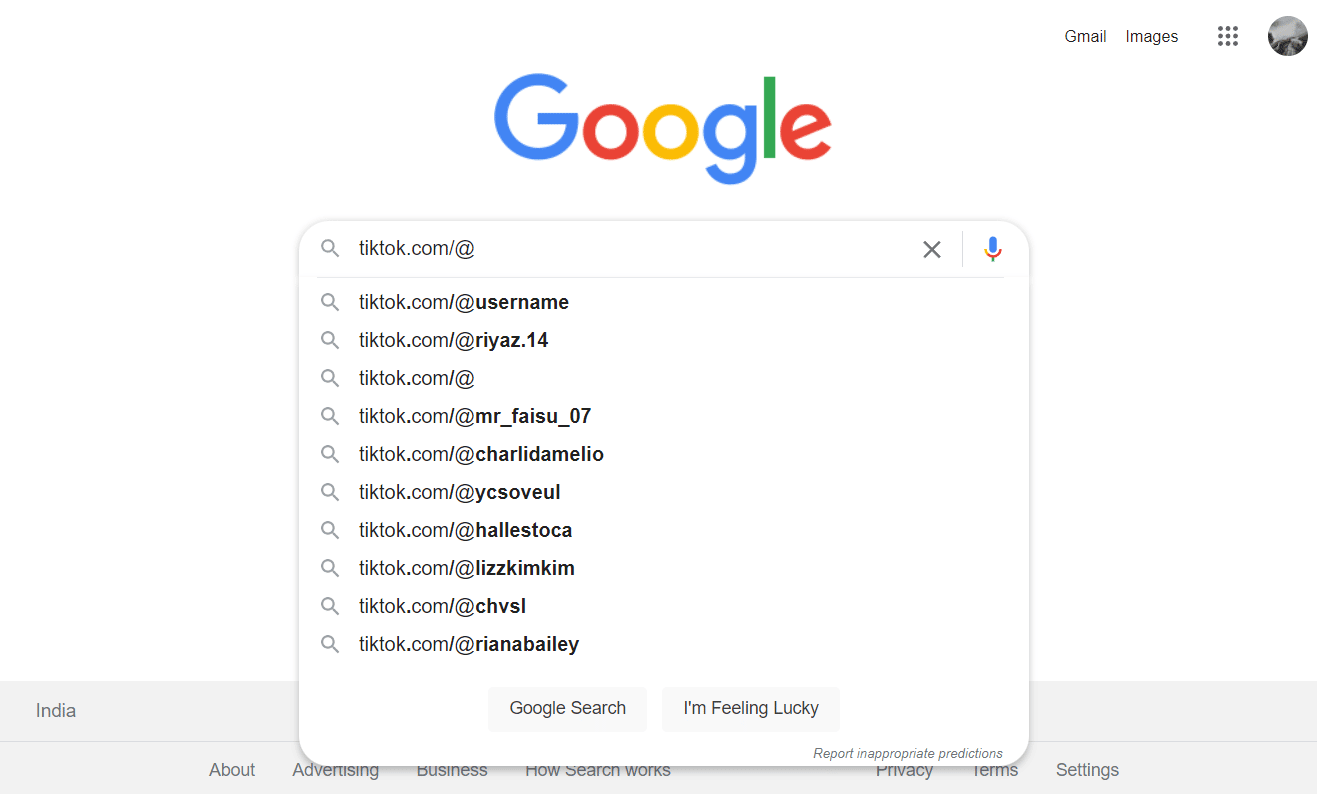This screenshot has width=1317, height=794.
Task: Open the Google apps grid icon
Action: (x=1228, y=36)
